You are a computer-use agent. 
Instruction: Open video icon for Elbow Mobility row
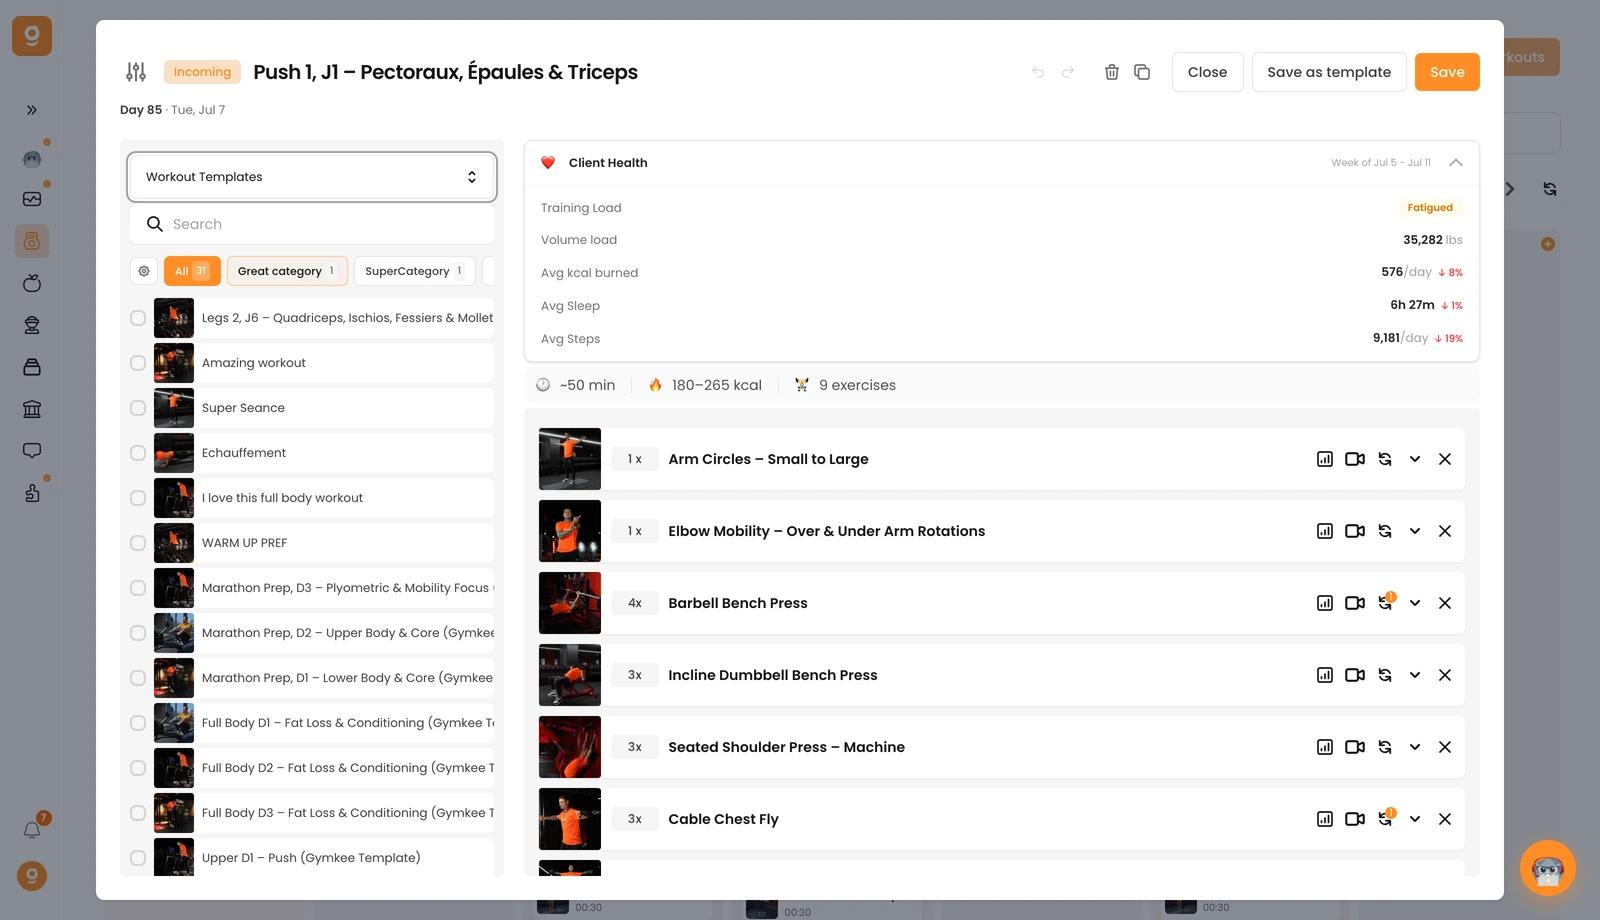coord(1355,531)
